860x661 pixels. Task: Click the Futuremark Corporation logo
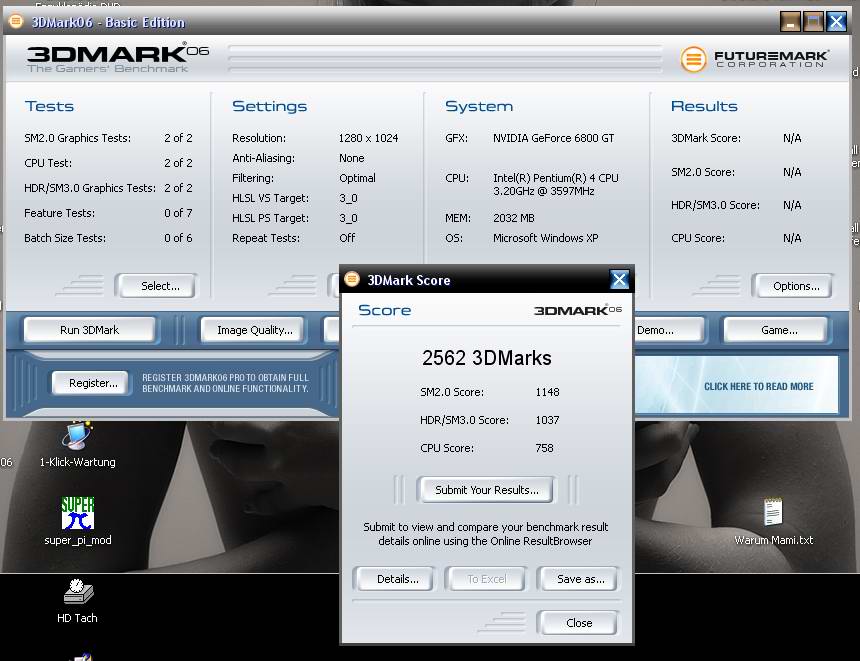(755, 59)
